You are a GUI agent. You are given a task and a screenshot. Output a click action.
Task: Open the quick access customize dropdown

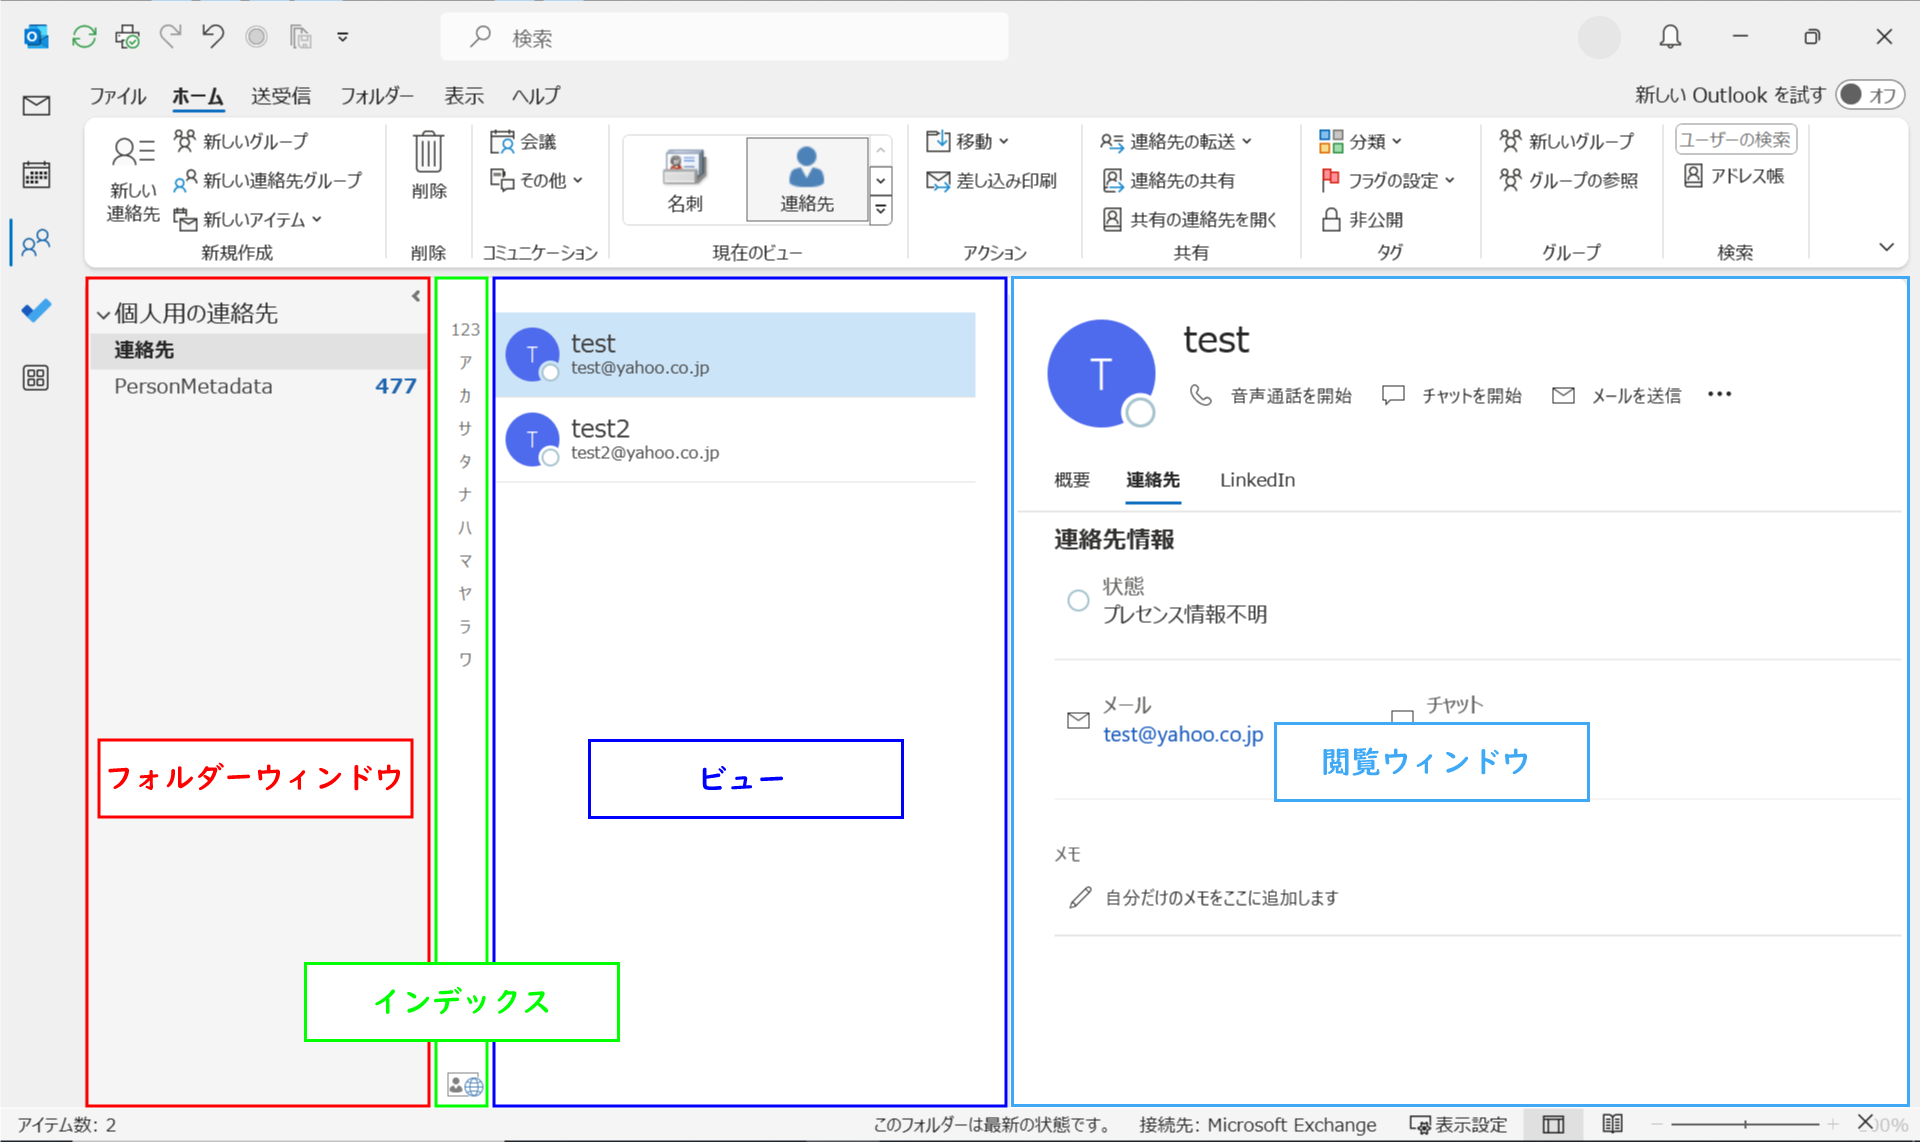tap(343, 37)
